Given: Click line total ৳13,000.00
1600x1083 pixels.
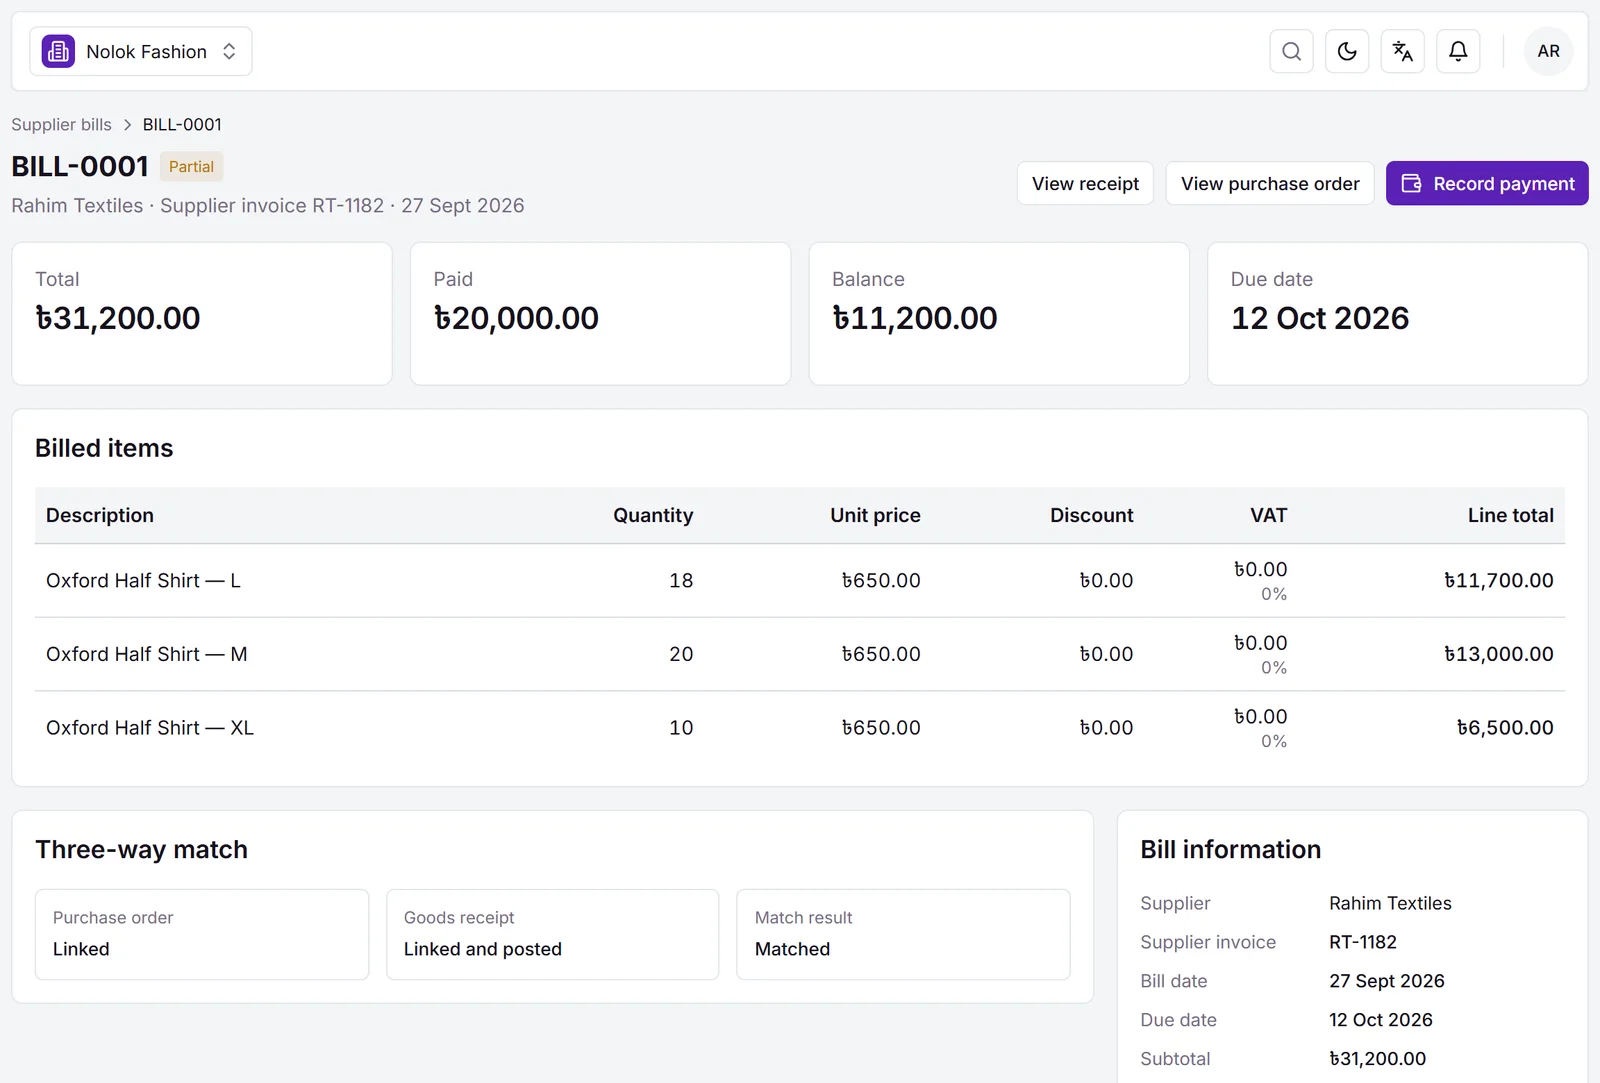Looking at the screenshot, I should pos(1499,654).
